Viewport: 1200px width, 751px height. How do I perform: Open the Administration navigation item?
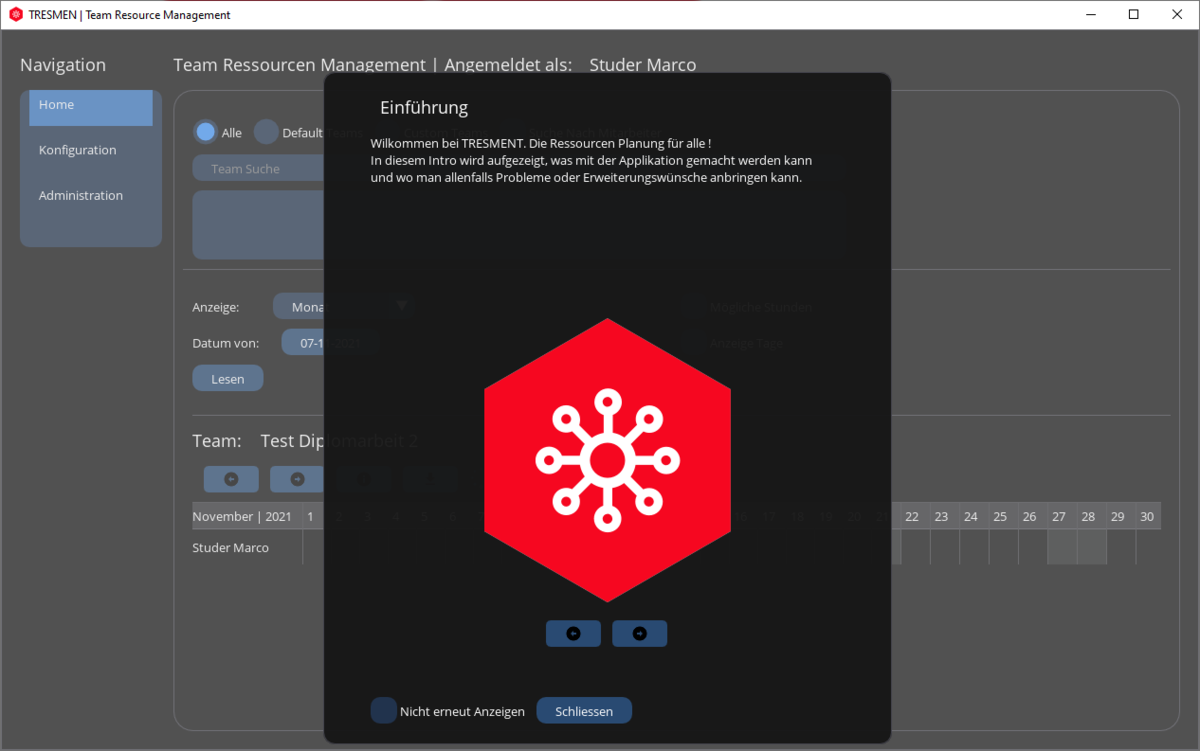81,196
